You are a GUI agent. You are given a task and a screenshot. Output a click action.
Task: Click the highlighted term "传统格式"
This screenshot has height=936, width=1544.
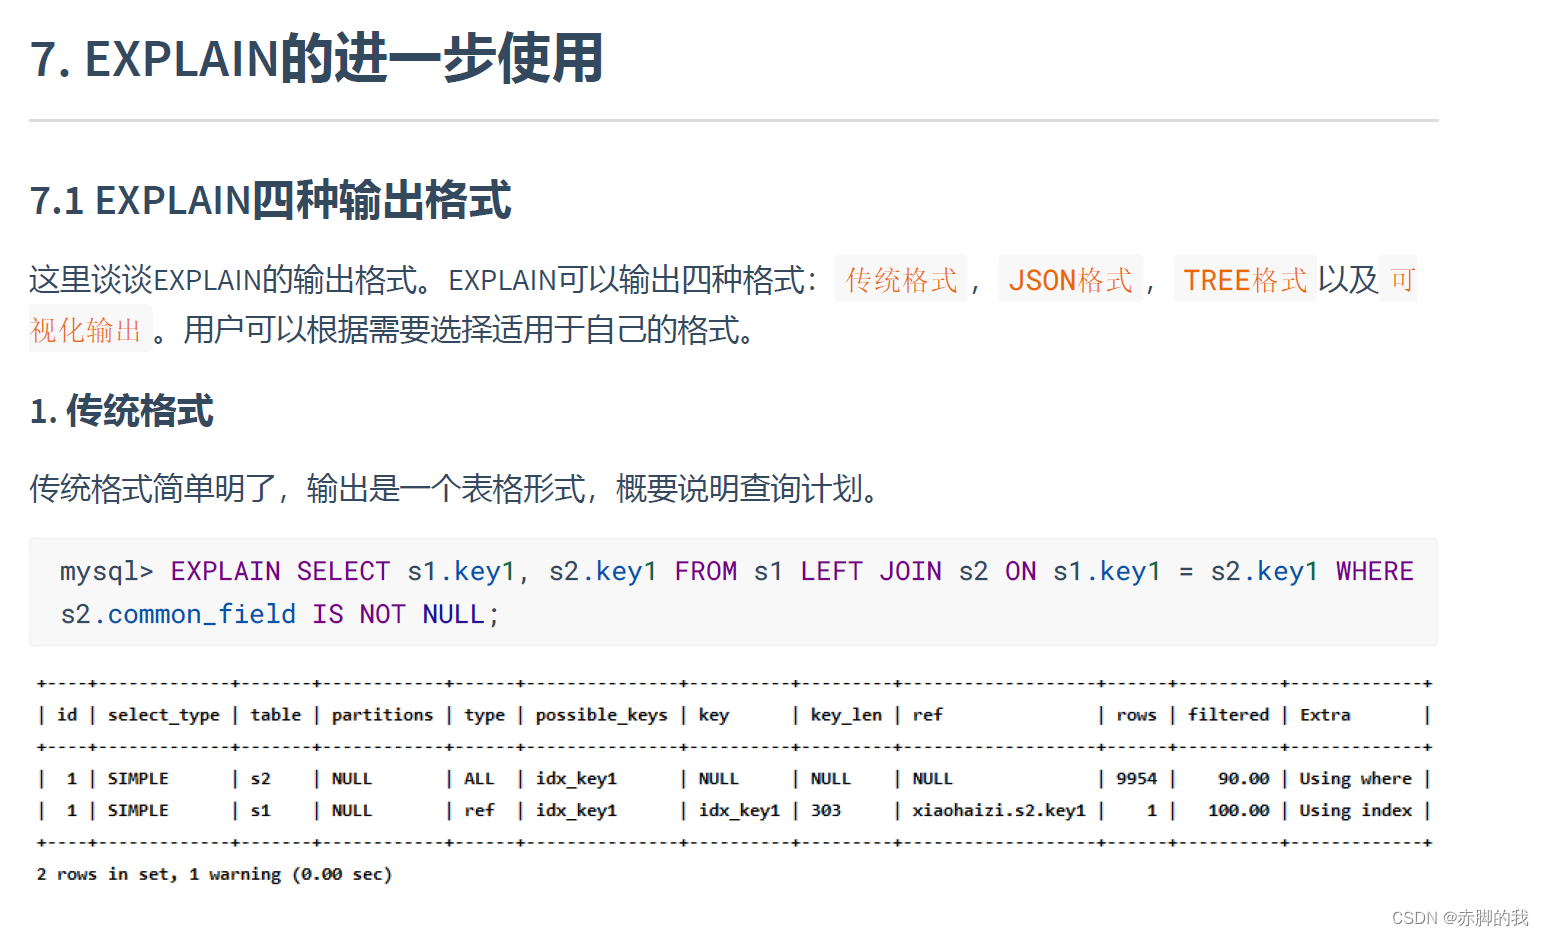click(x=901, y=280)
